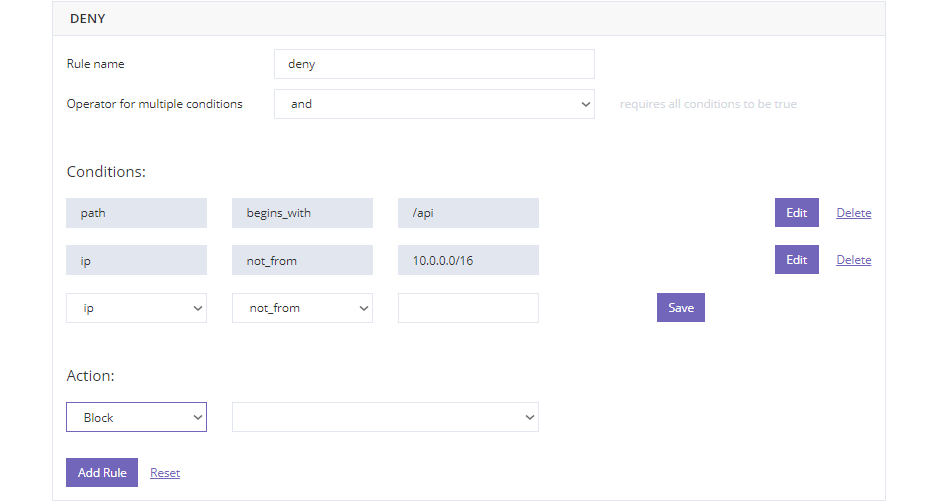Click the read-only 10.0.0.0/16 value field
Viewport: 936px width, 504px height.
[x=468, y=260]
